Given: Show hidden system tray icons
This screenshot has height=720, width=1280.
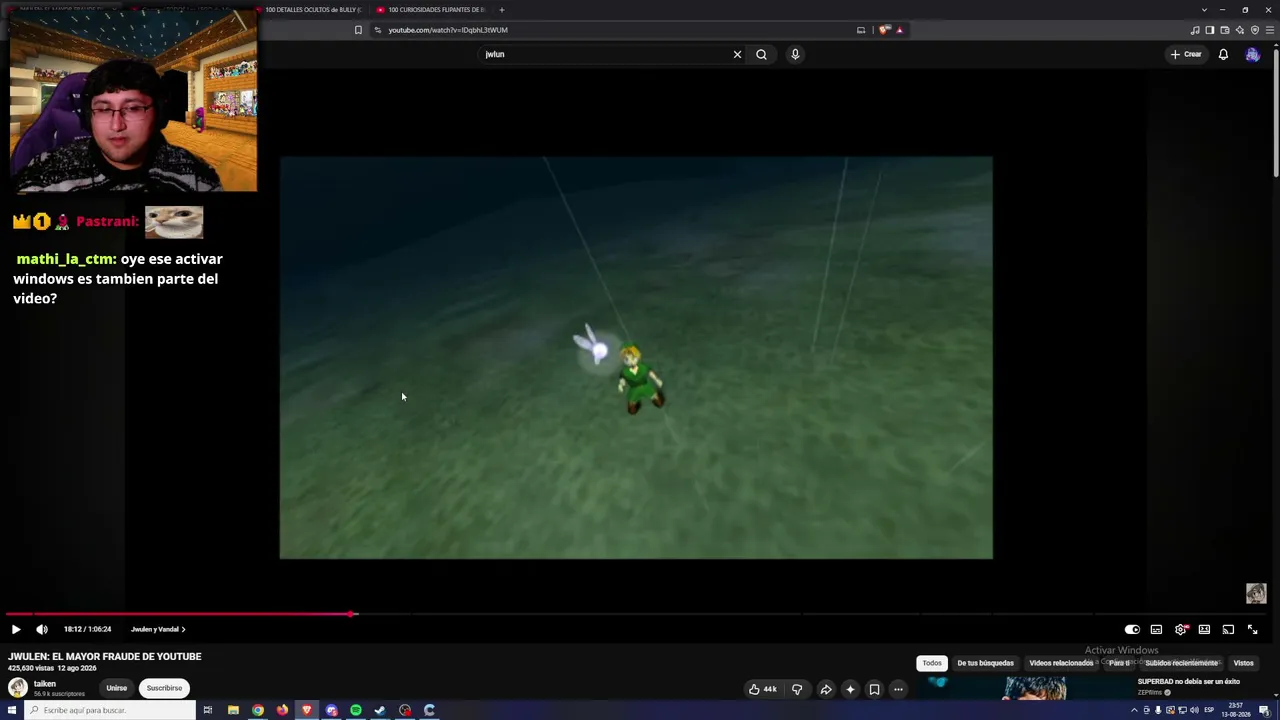Looking at the screenshot, I should (1134, 710).
